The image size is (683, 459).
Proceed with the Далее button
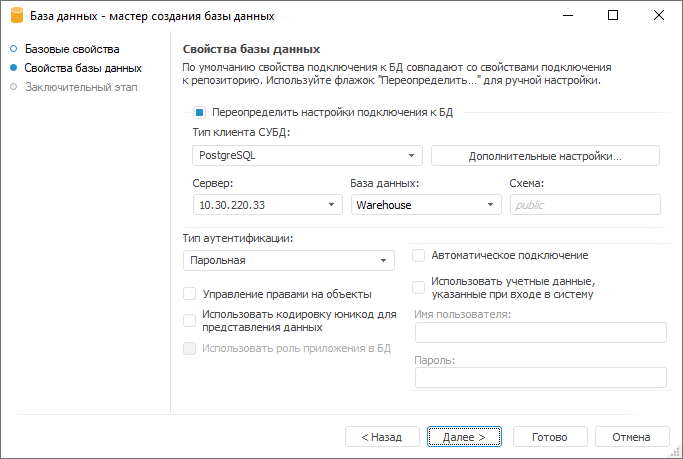[x=464, y=437]
